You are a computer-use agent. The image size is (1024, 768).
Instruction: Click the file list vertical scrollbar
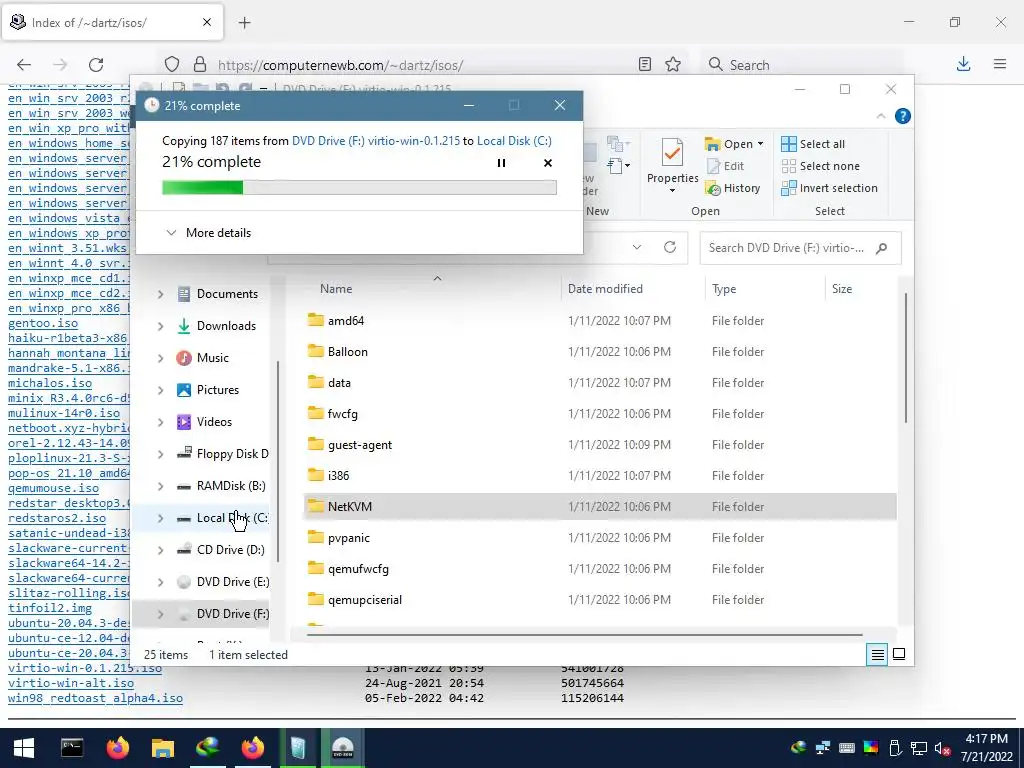[x=905, y=358]
